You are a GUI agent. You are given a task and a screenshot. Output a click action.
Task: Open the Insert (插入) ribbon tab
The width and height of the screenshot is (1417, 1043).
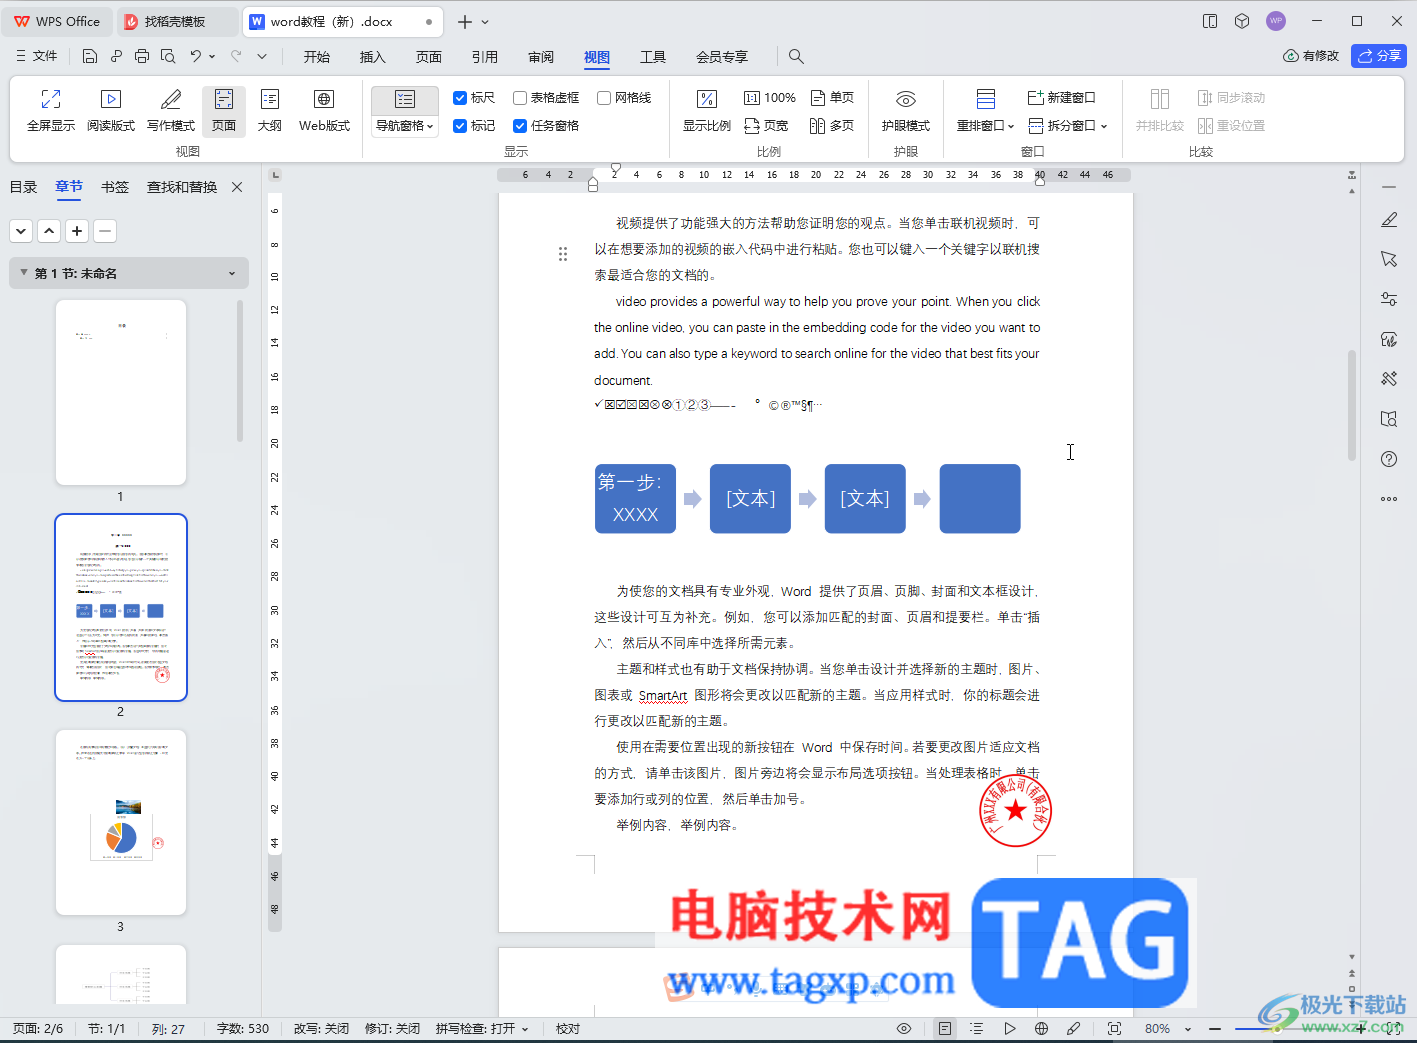click(373, 57)
